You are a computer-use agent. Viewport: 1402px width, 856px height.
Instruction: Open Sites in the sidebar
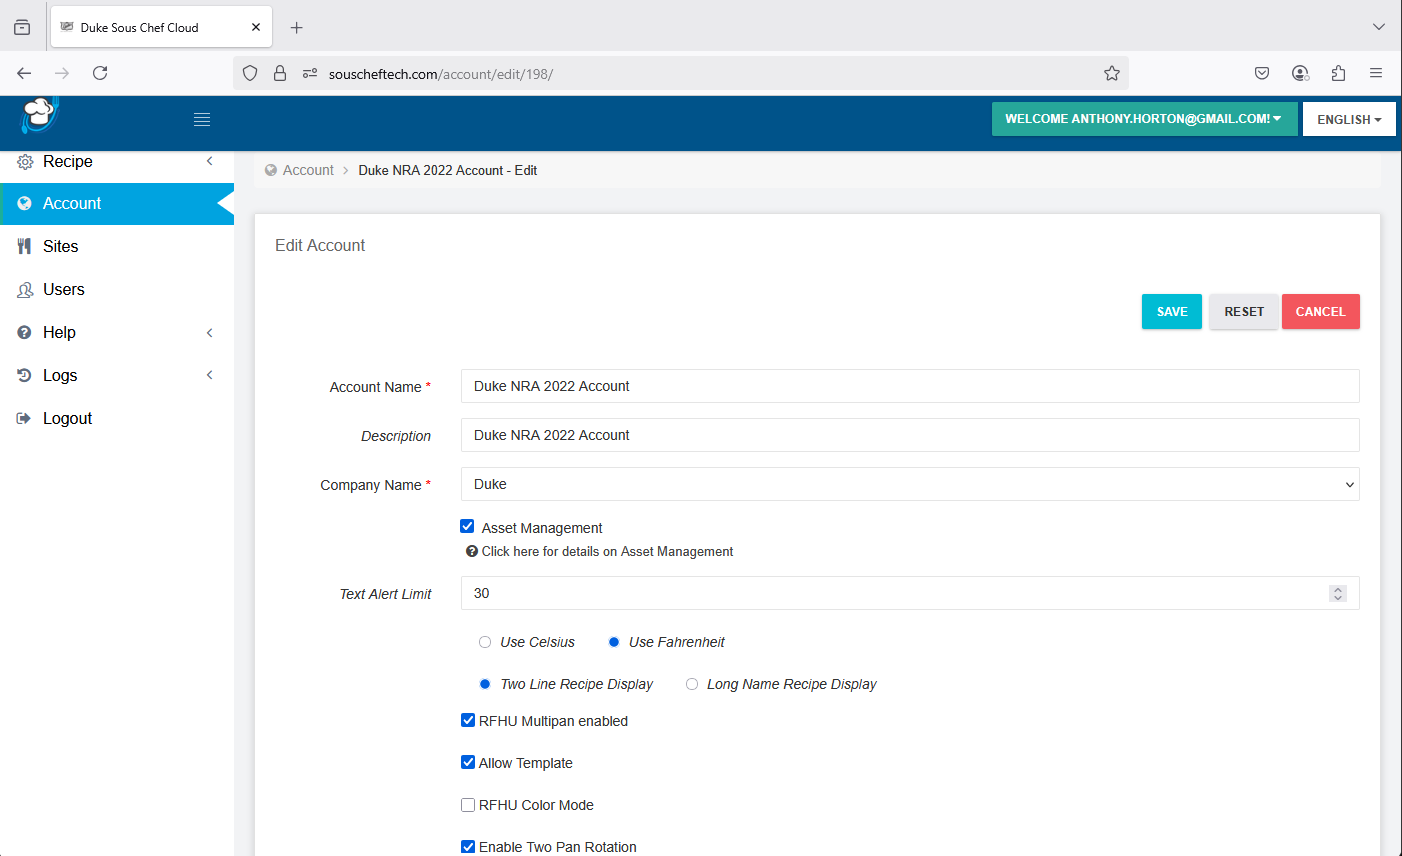point(117,246)
